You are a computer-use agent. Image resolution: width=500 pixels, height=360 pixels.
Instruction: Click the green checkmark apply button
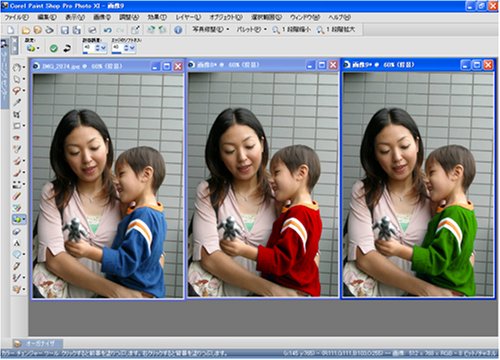pos(54,48)
